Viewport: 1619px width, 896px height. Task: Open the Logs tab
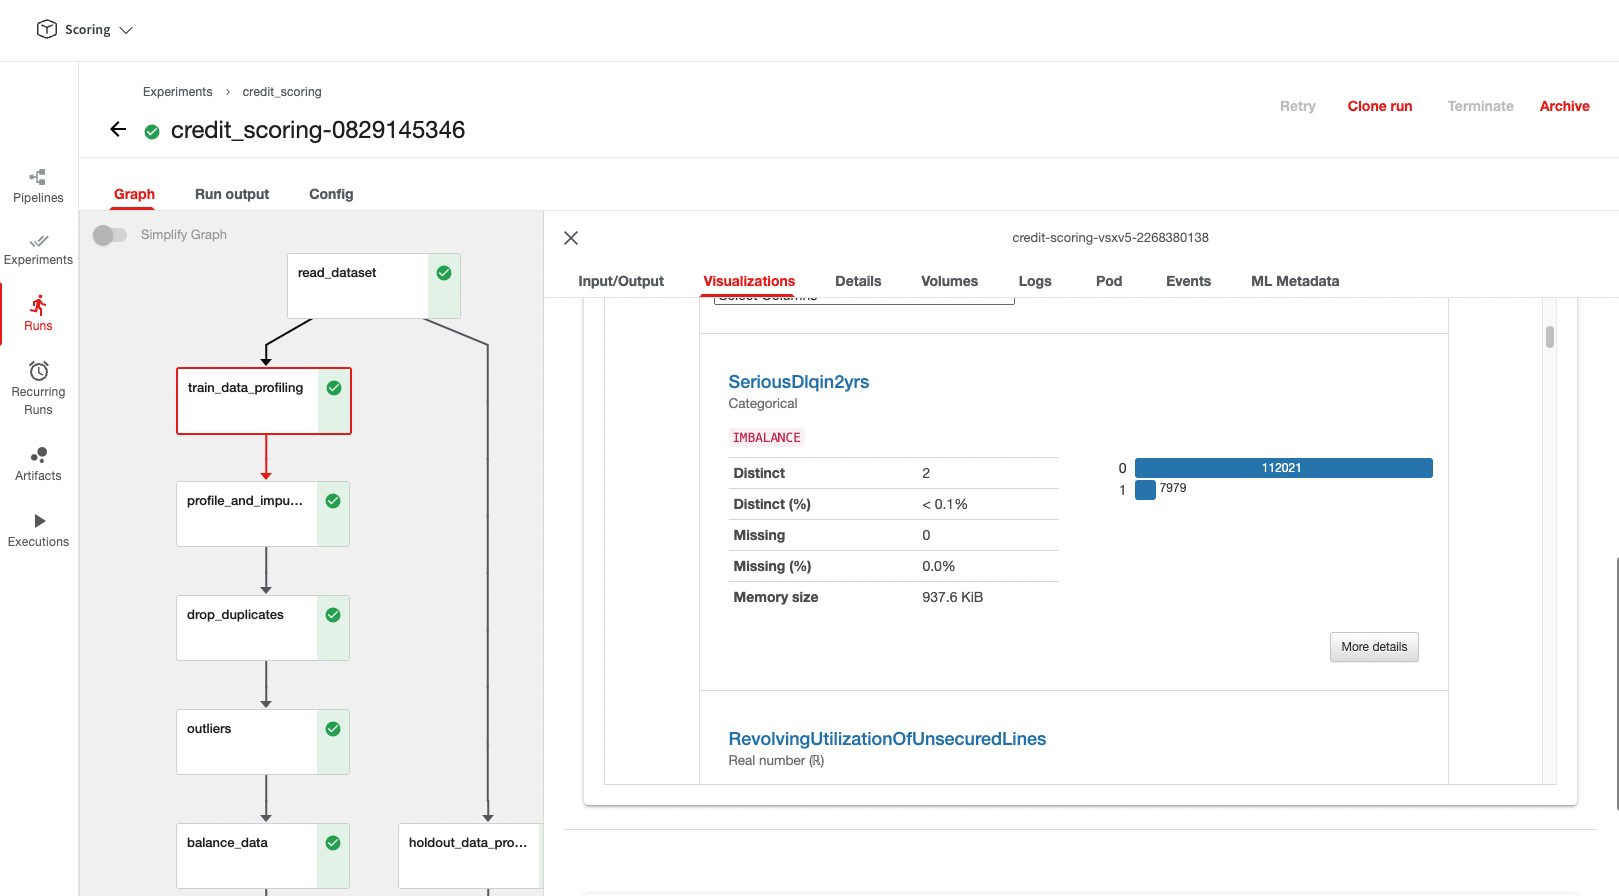(1035, 281)
